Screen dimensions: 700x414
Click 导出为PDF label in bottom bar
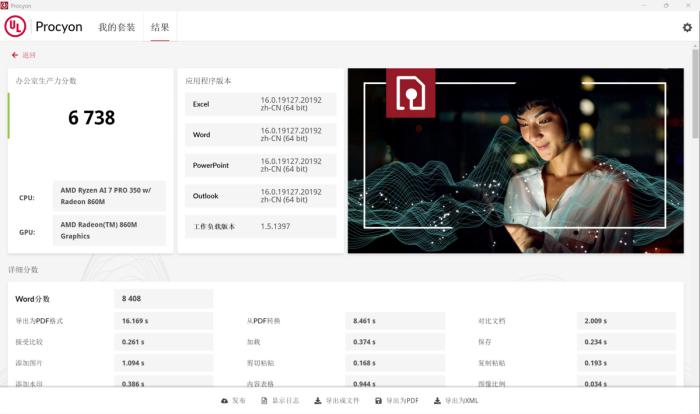pyautogui.click(x=403, y=401)
